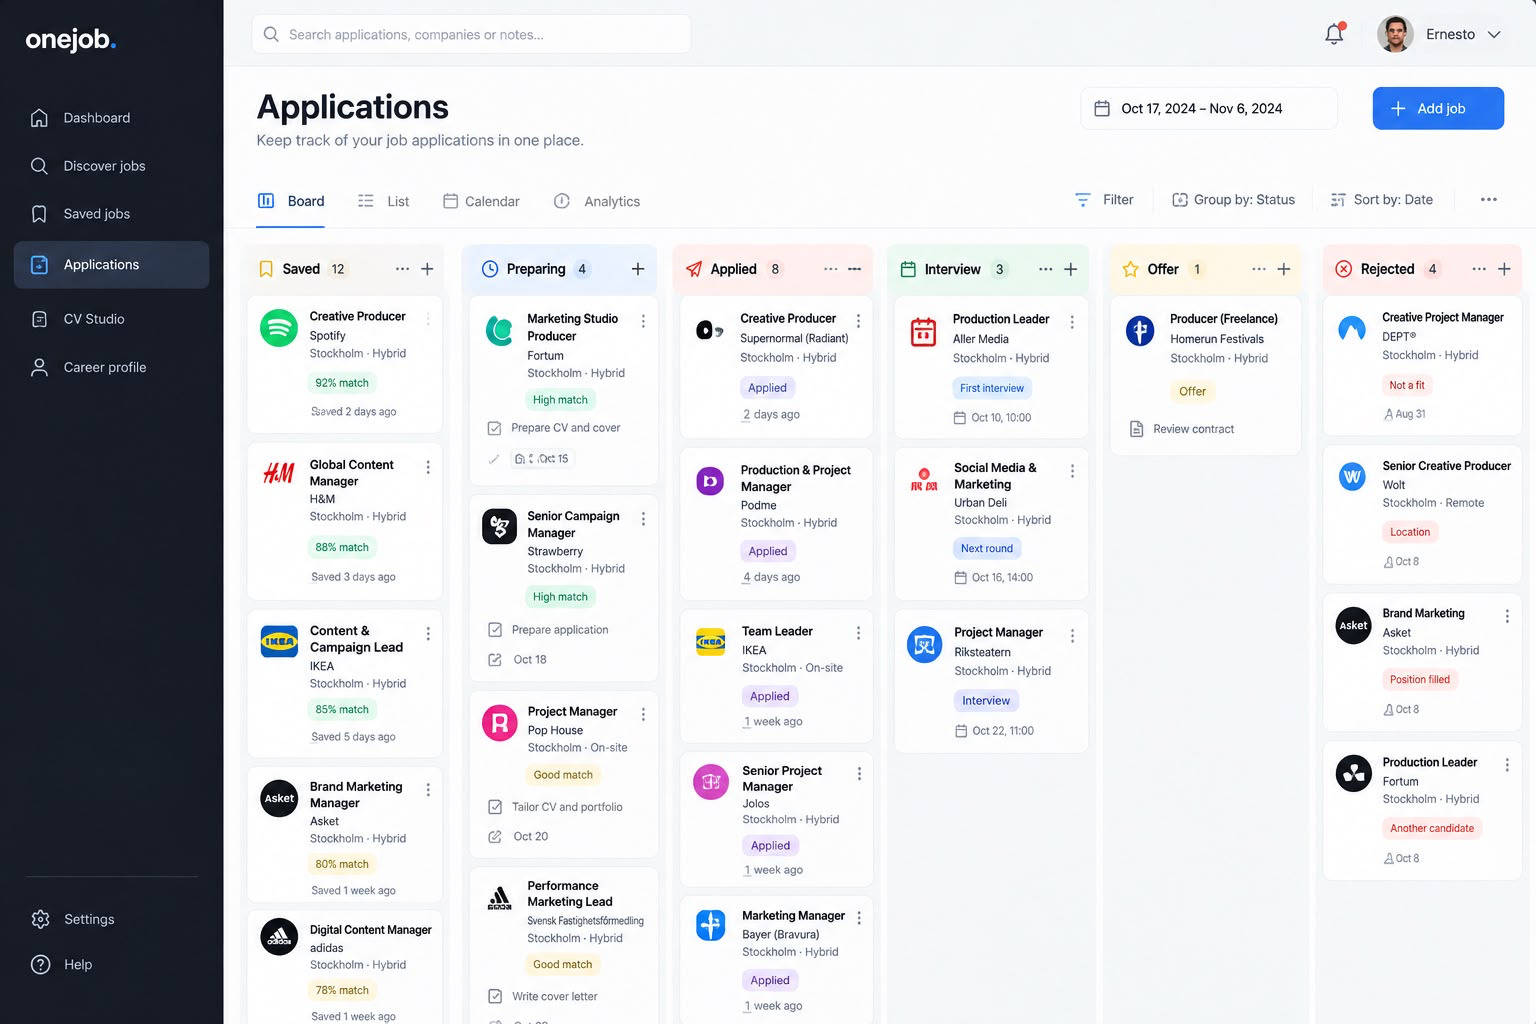Switch to the List view tab

384,201
